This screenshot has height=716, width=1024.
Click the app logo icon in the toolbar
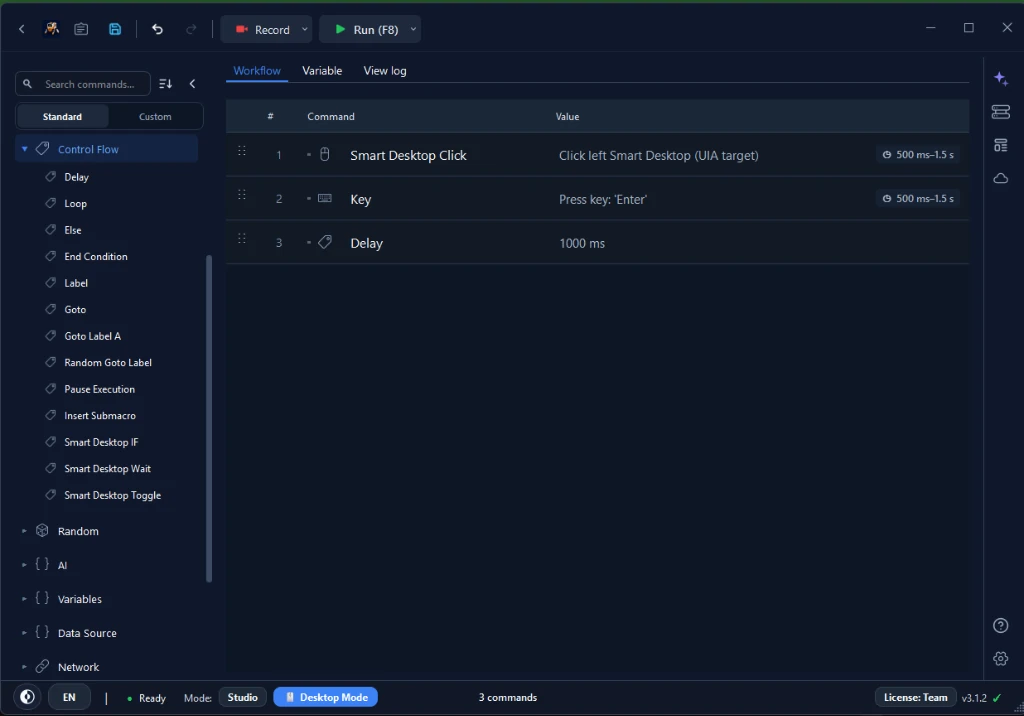52,29
